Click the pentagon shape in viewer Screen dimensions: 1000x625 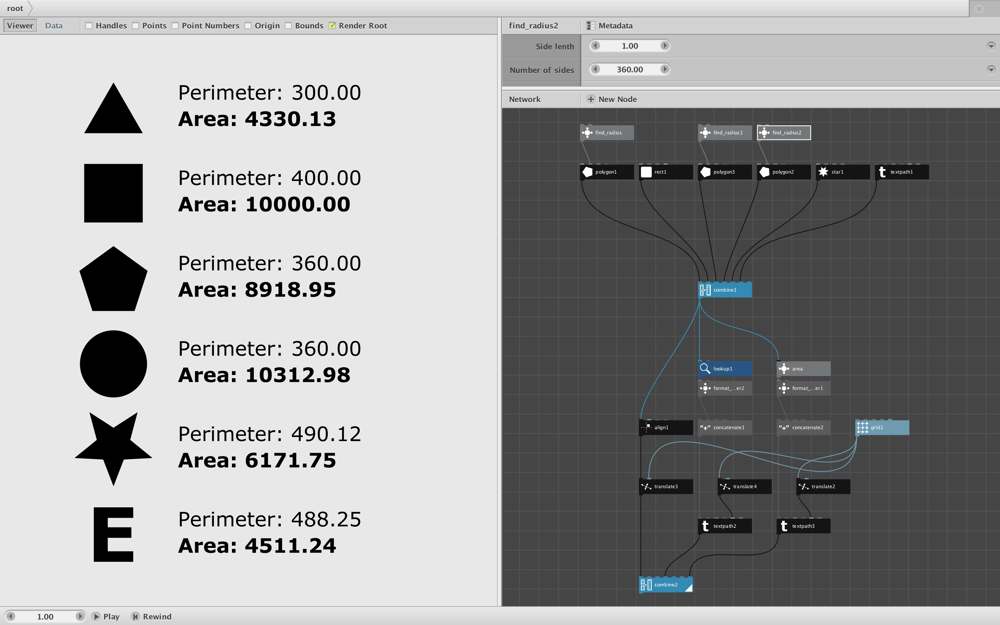click(114, 279)
